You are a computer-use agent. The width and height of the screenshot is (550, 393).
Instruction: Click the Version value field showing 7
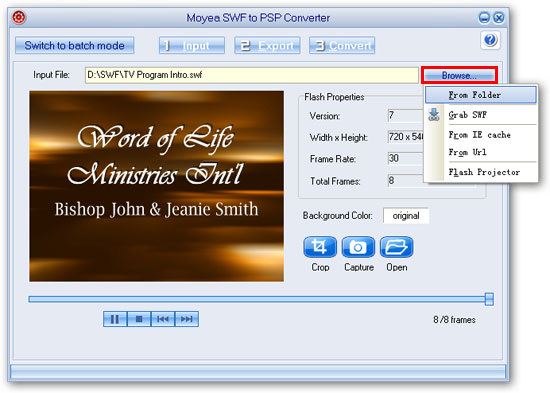point(406,115)
